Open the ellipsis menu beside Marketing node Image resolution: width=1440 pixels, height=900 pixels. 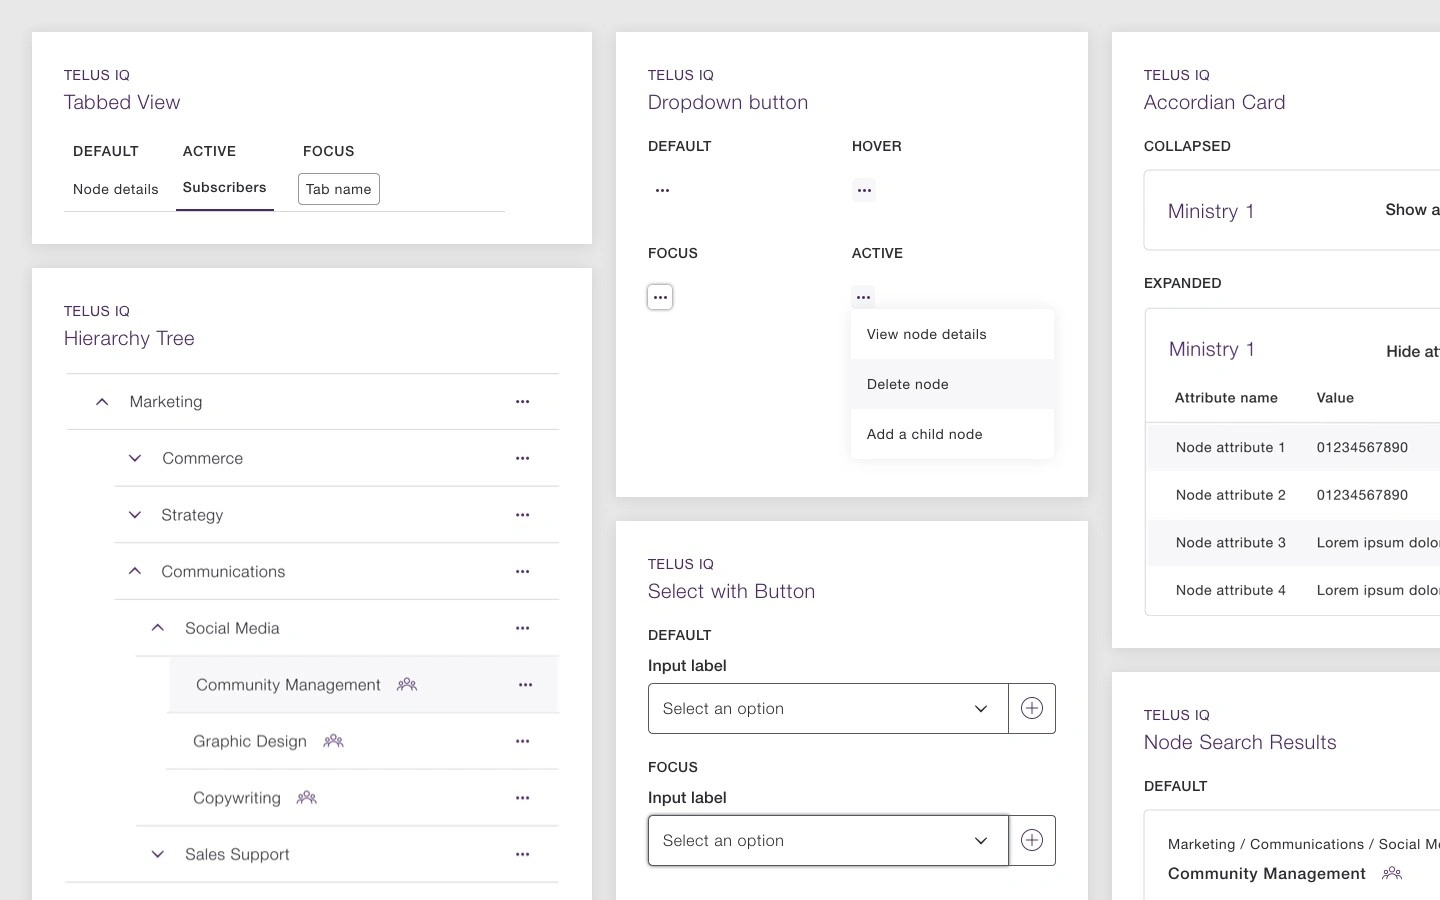click(522, 401)
